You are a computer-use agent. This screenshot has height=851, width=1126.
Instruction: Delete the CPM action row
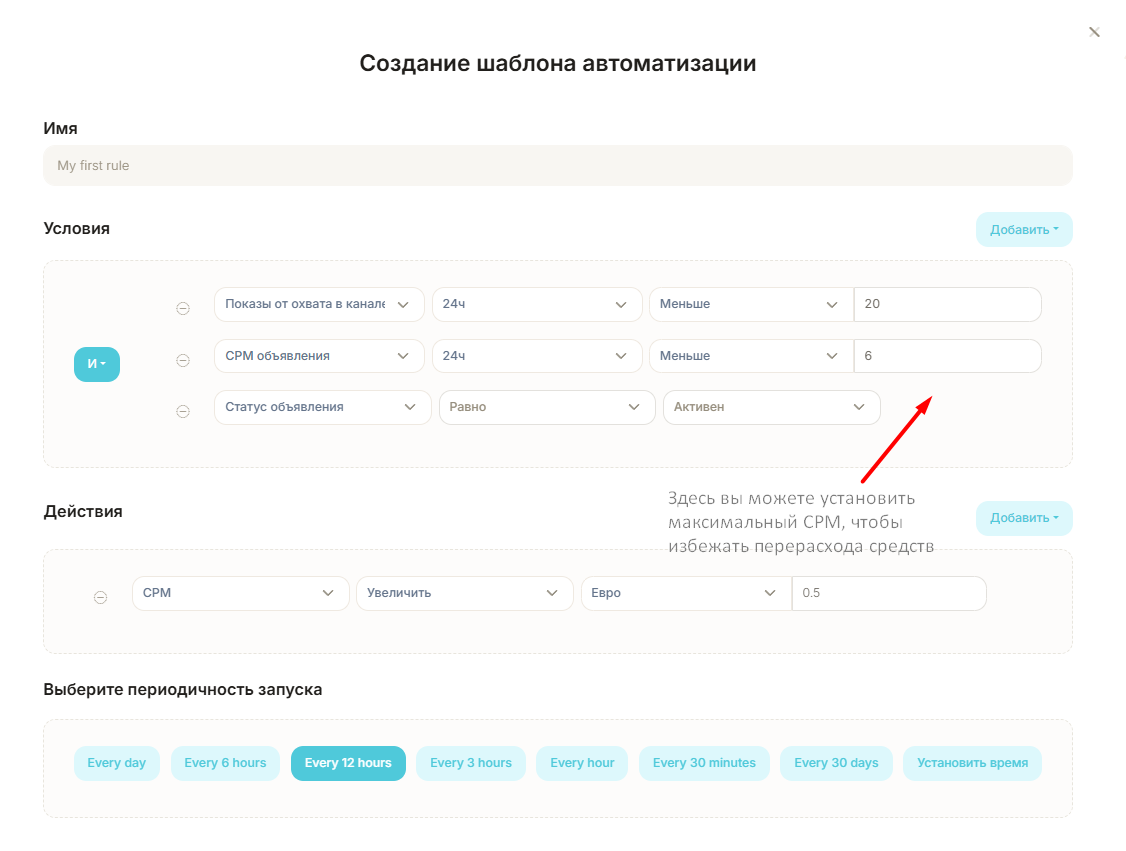click(x=100, y=597)
